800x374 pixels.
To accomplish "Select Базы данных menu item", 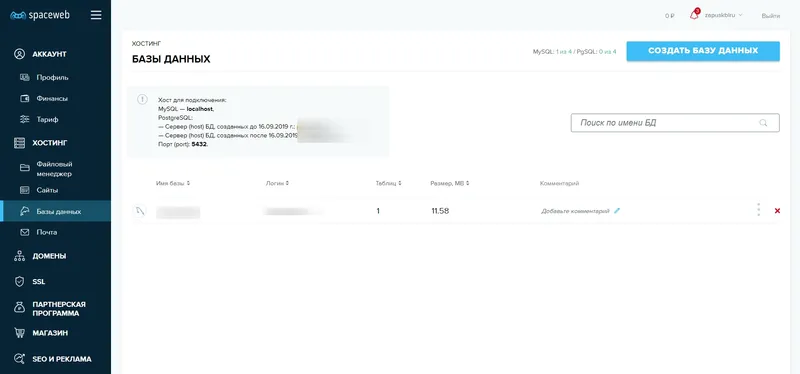I will point(59,211).
